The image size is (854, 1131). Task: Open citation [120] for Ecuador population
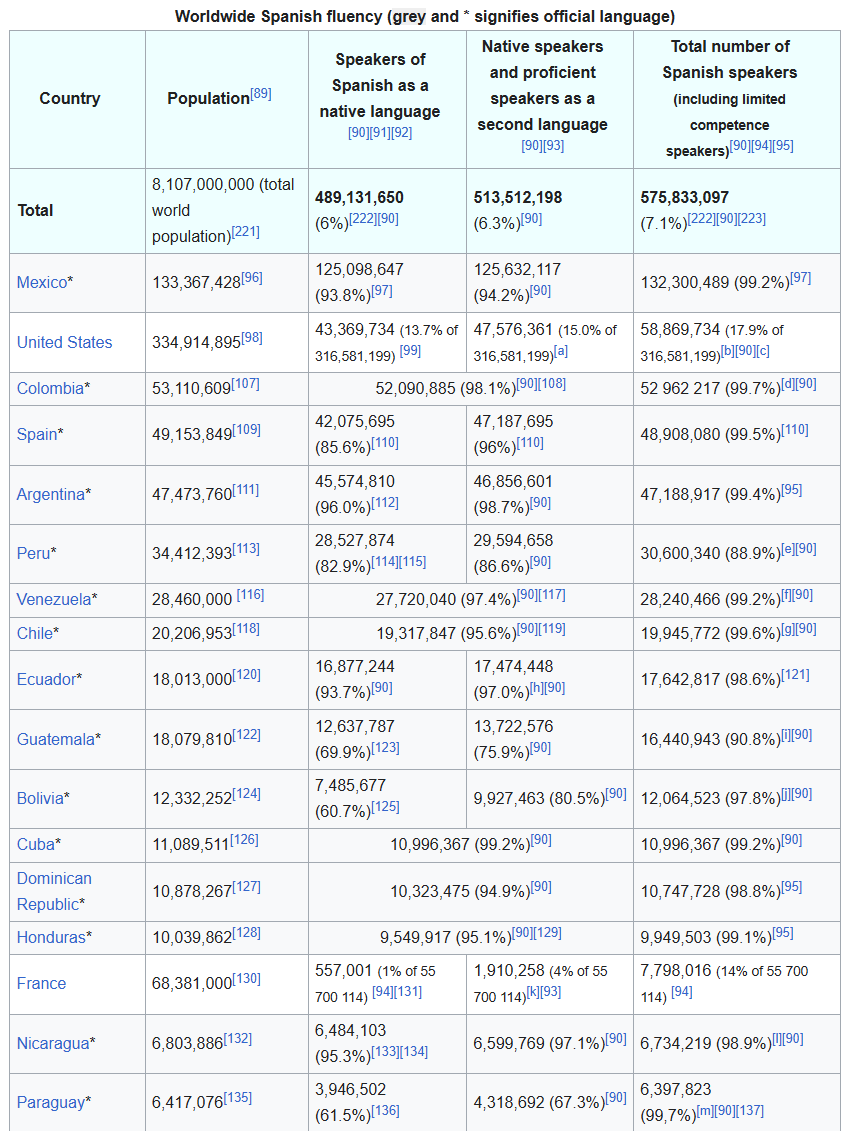247,675
